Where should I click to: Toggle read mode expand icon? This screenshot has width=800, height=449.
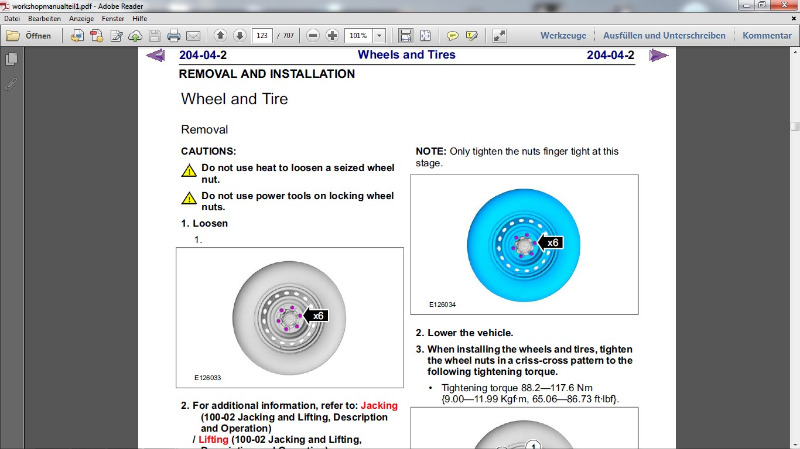499,36
